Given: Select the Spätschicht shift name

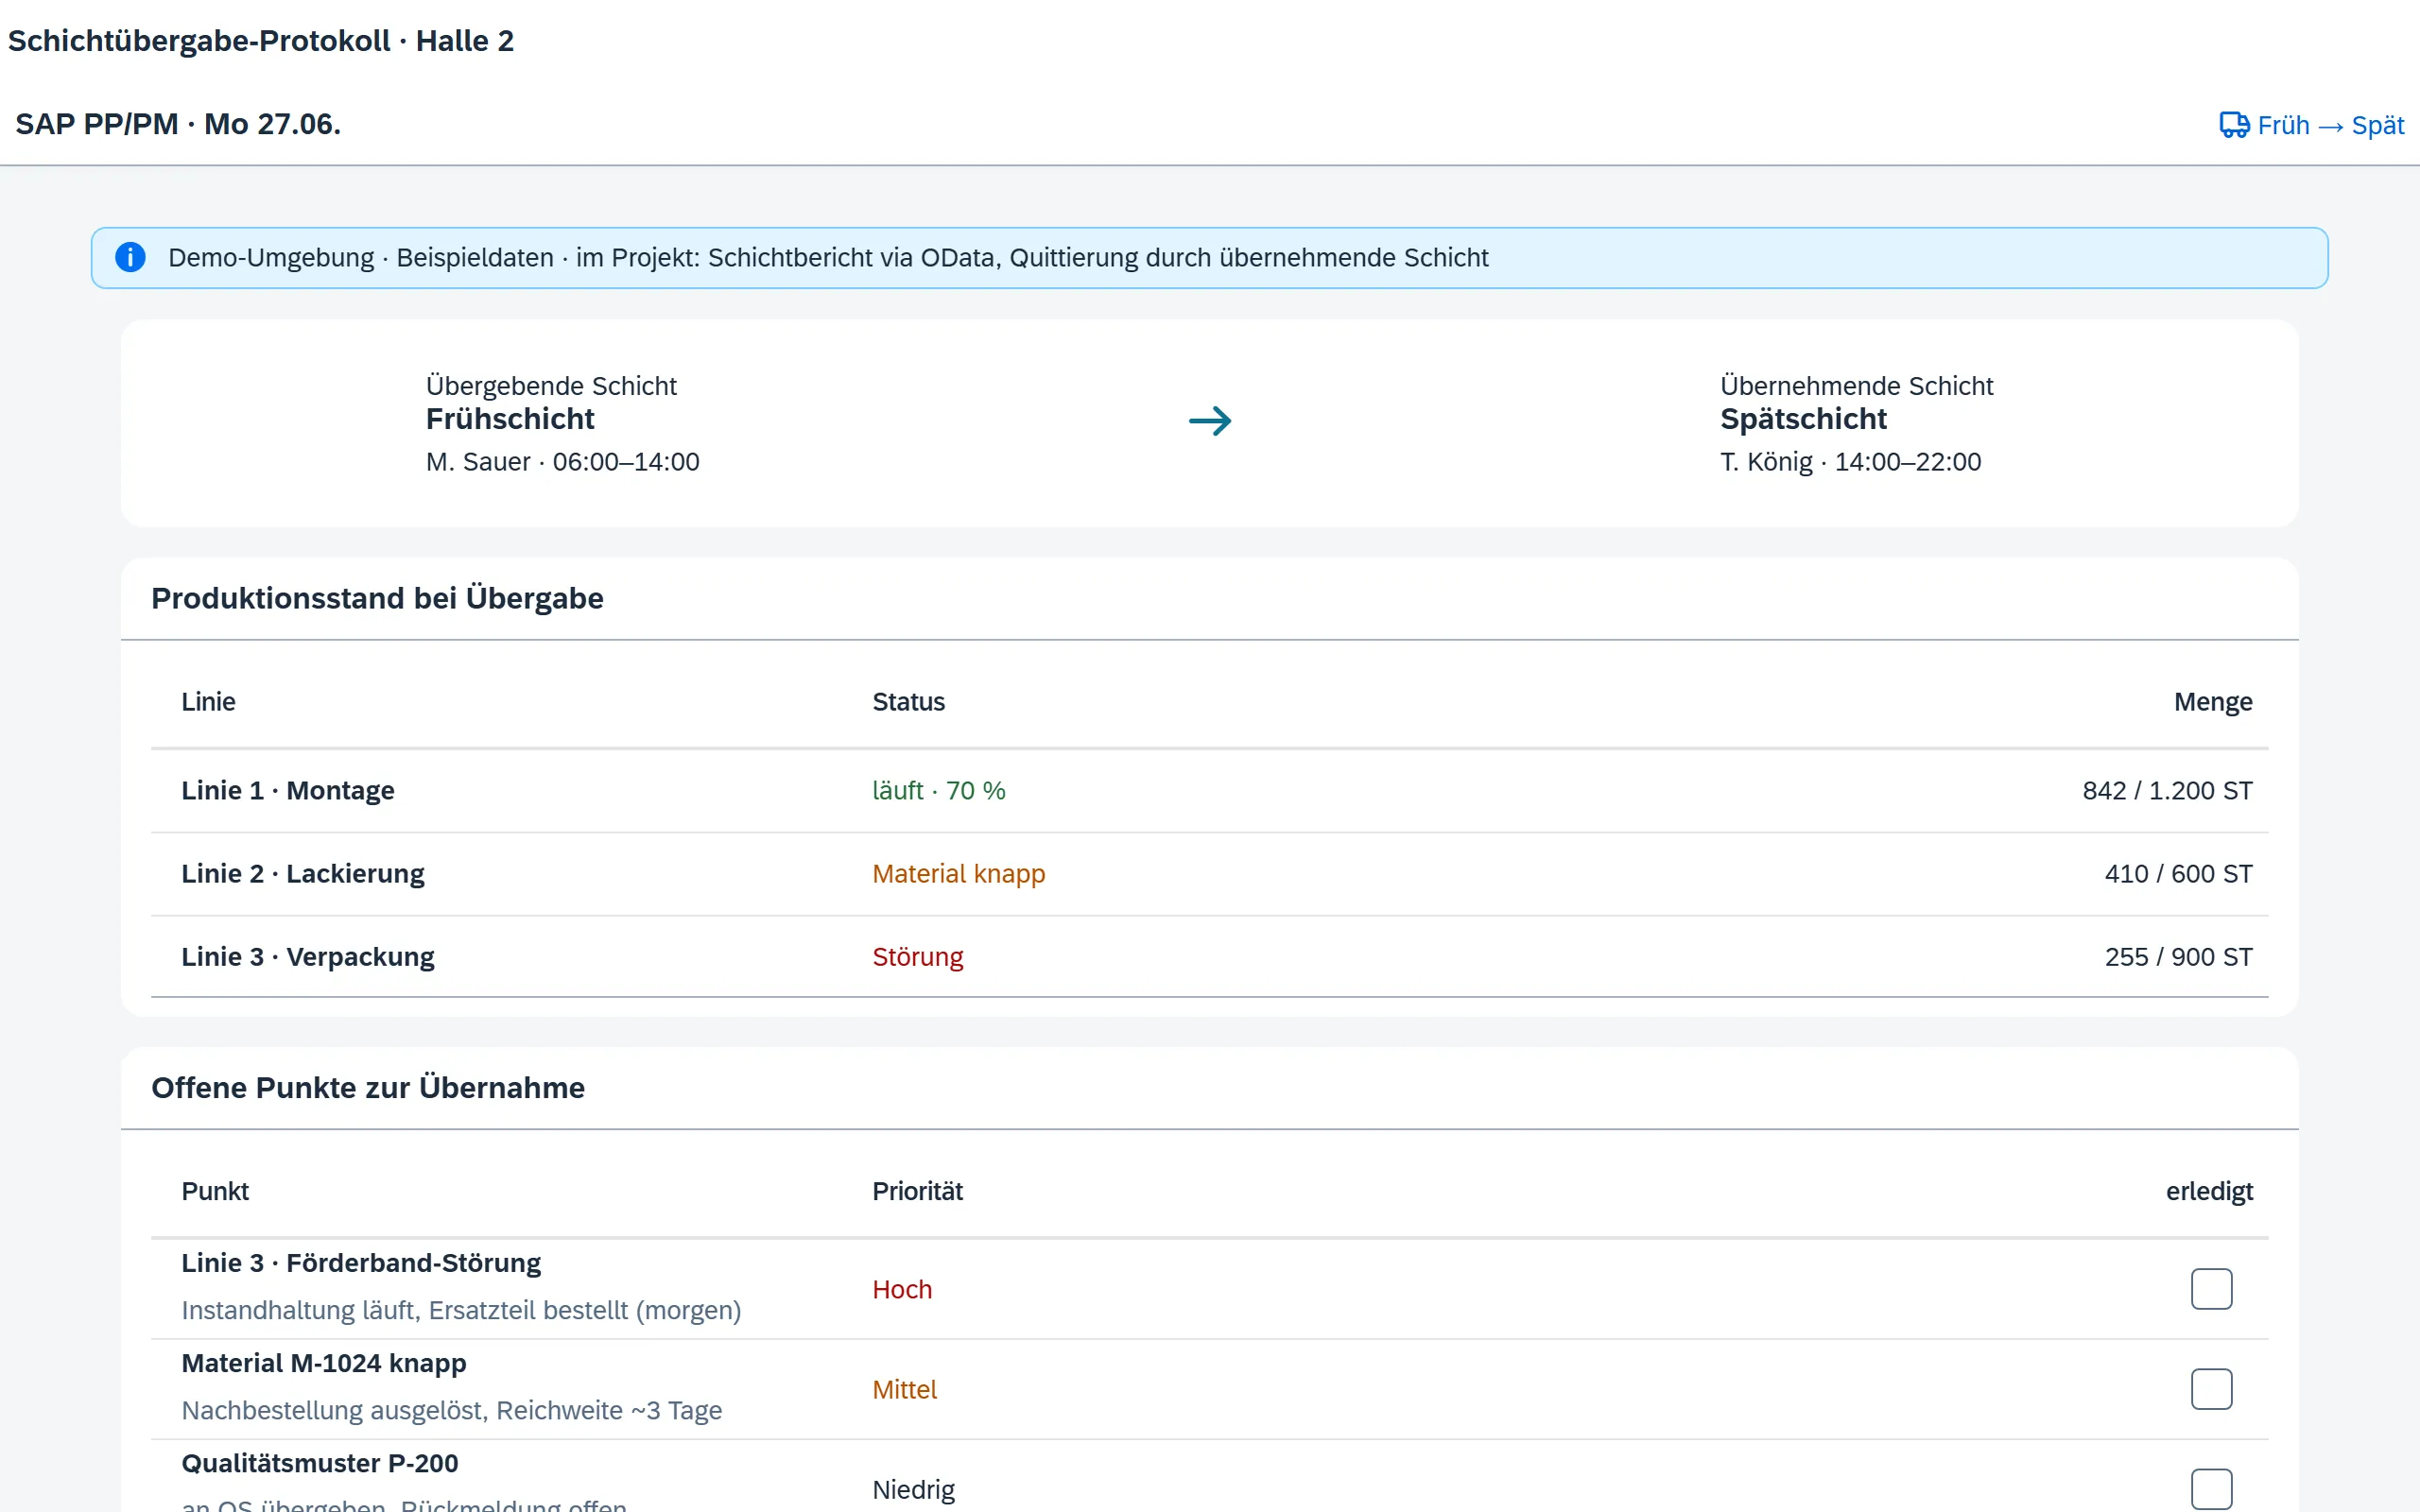Looking at the screenshot, I should point(1803,419).
